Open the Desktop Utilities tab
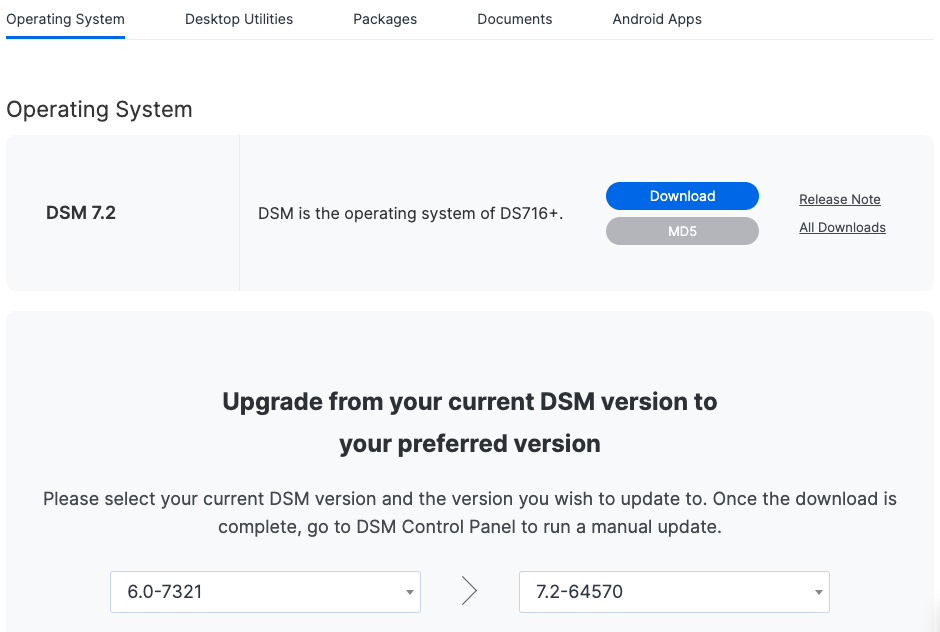Screen dimensions: 940x632 [x=239, y=19]
